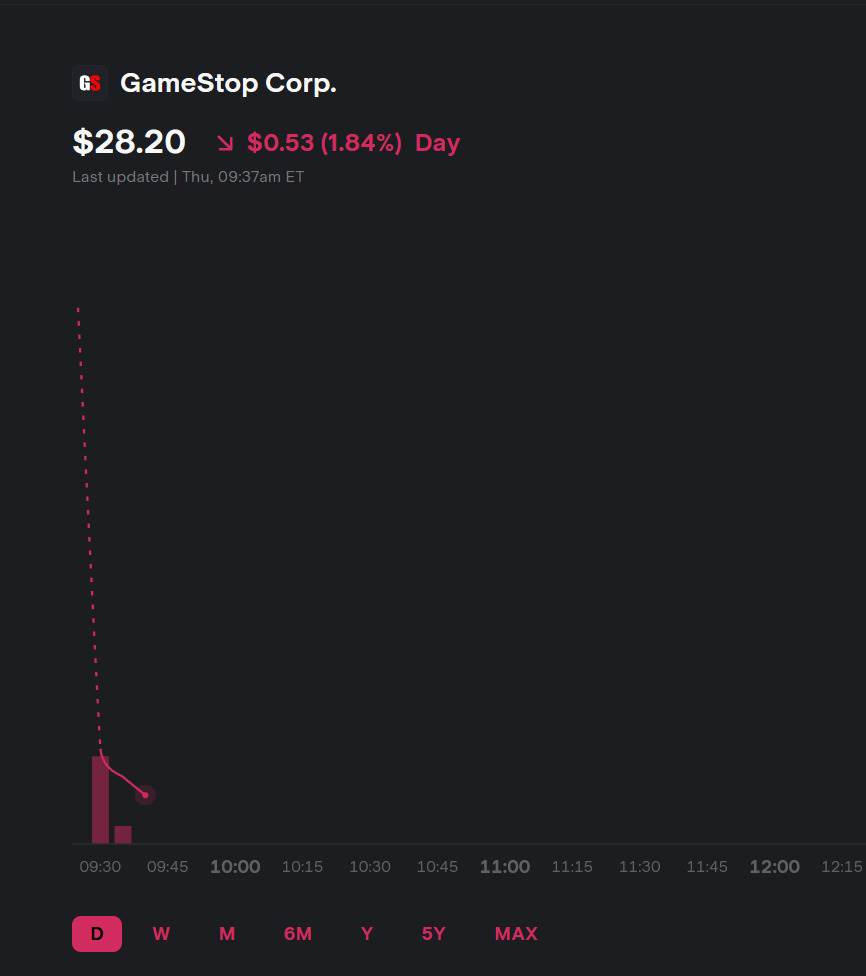Click the 12:00 time axis label
Viewport: 866px width, 976px height.
coord(774,867)
